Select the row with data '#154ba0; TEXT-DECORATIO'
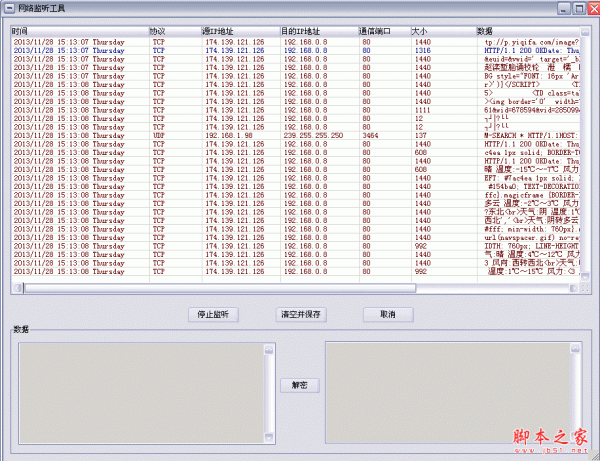Screen dimensions: 600x461 coord(296,187)
